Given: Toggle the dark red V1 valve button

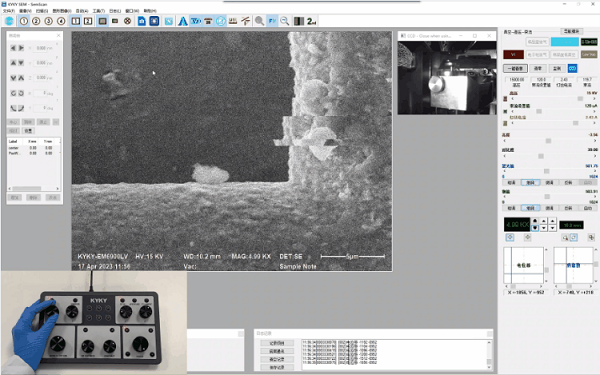Looking at the screenshot, I should click(x=514, y=54).
